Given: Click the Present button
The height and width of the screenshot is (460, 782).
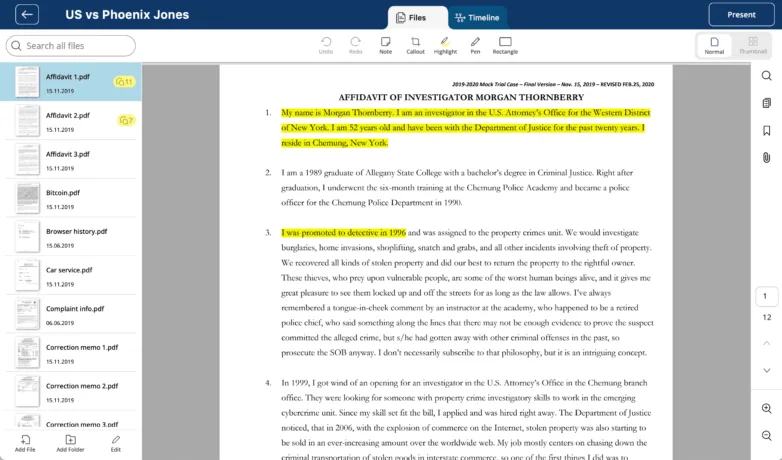Looking at the screenshot, I should tap(741, 15).
